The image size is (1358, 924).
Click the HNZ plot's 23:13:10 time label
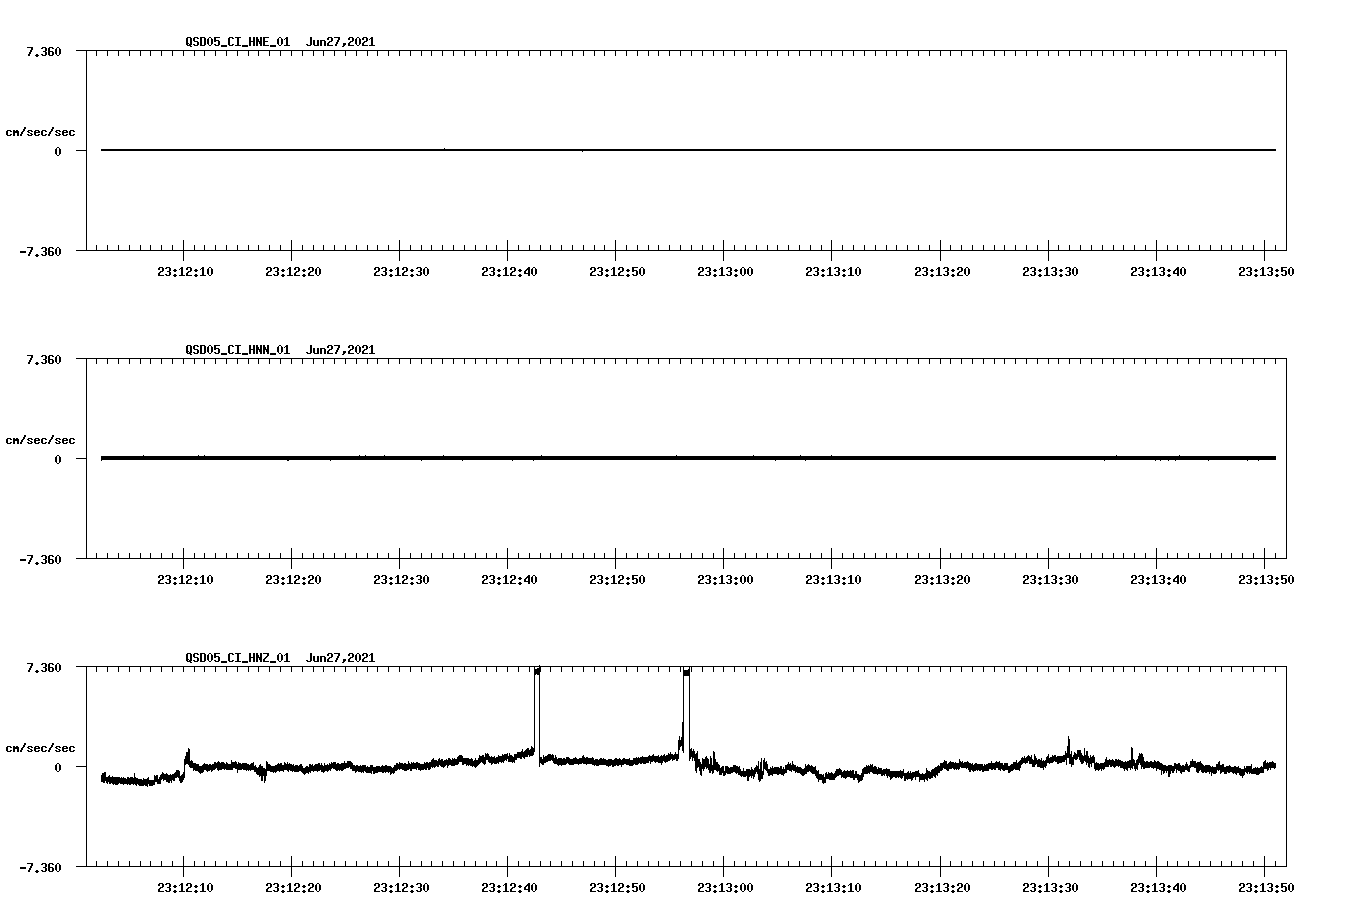click(x=832, y=887)
